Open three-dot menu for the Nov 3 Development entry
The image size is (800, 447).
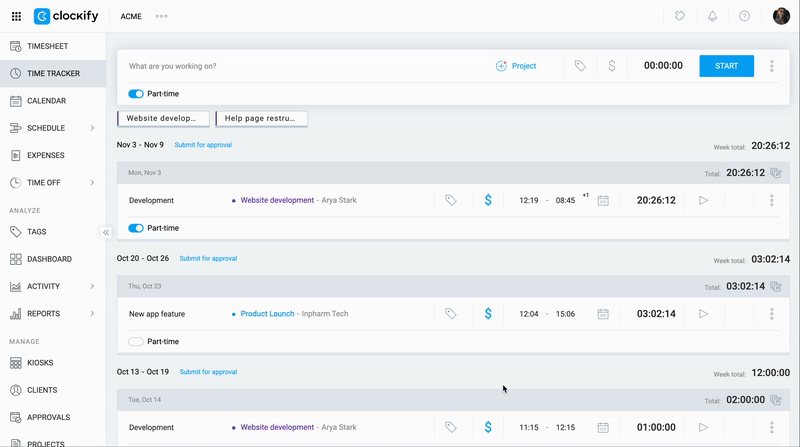tap(772, 200)
